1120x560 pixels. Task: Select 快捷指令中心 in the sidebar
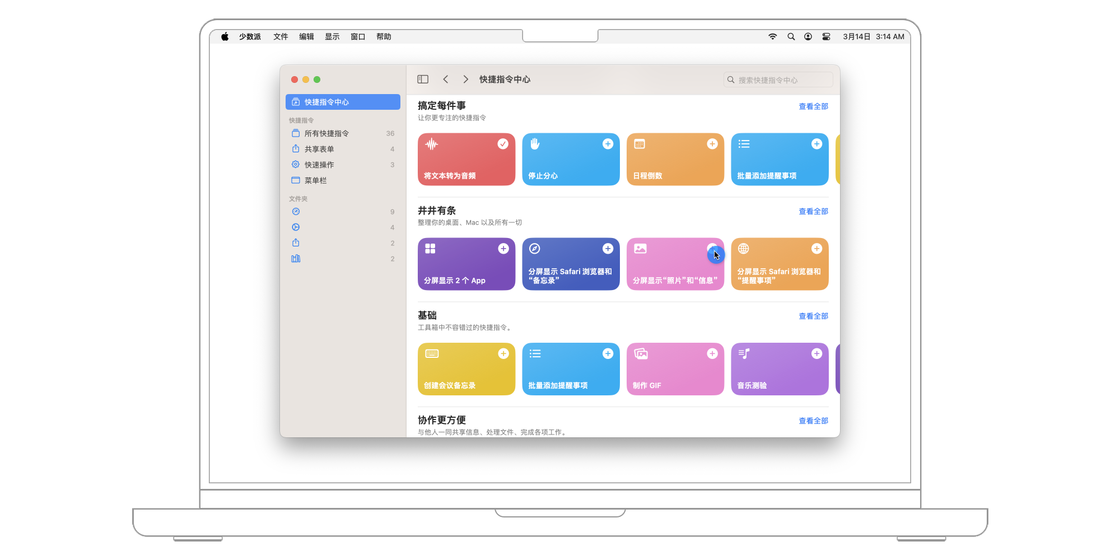pyautogui.click(x=343, y=102)
